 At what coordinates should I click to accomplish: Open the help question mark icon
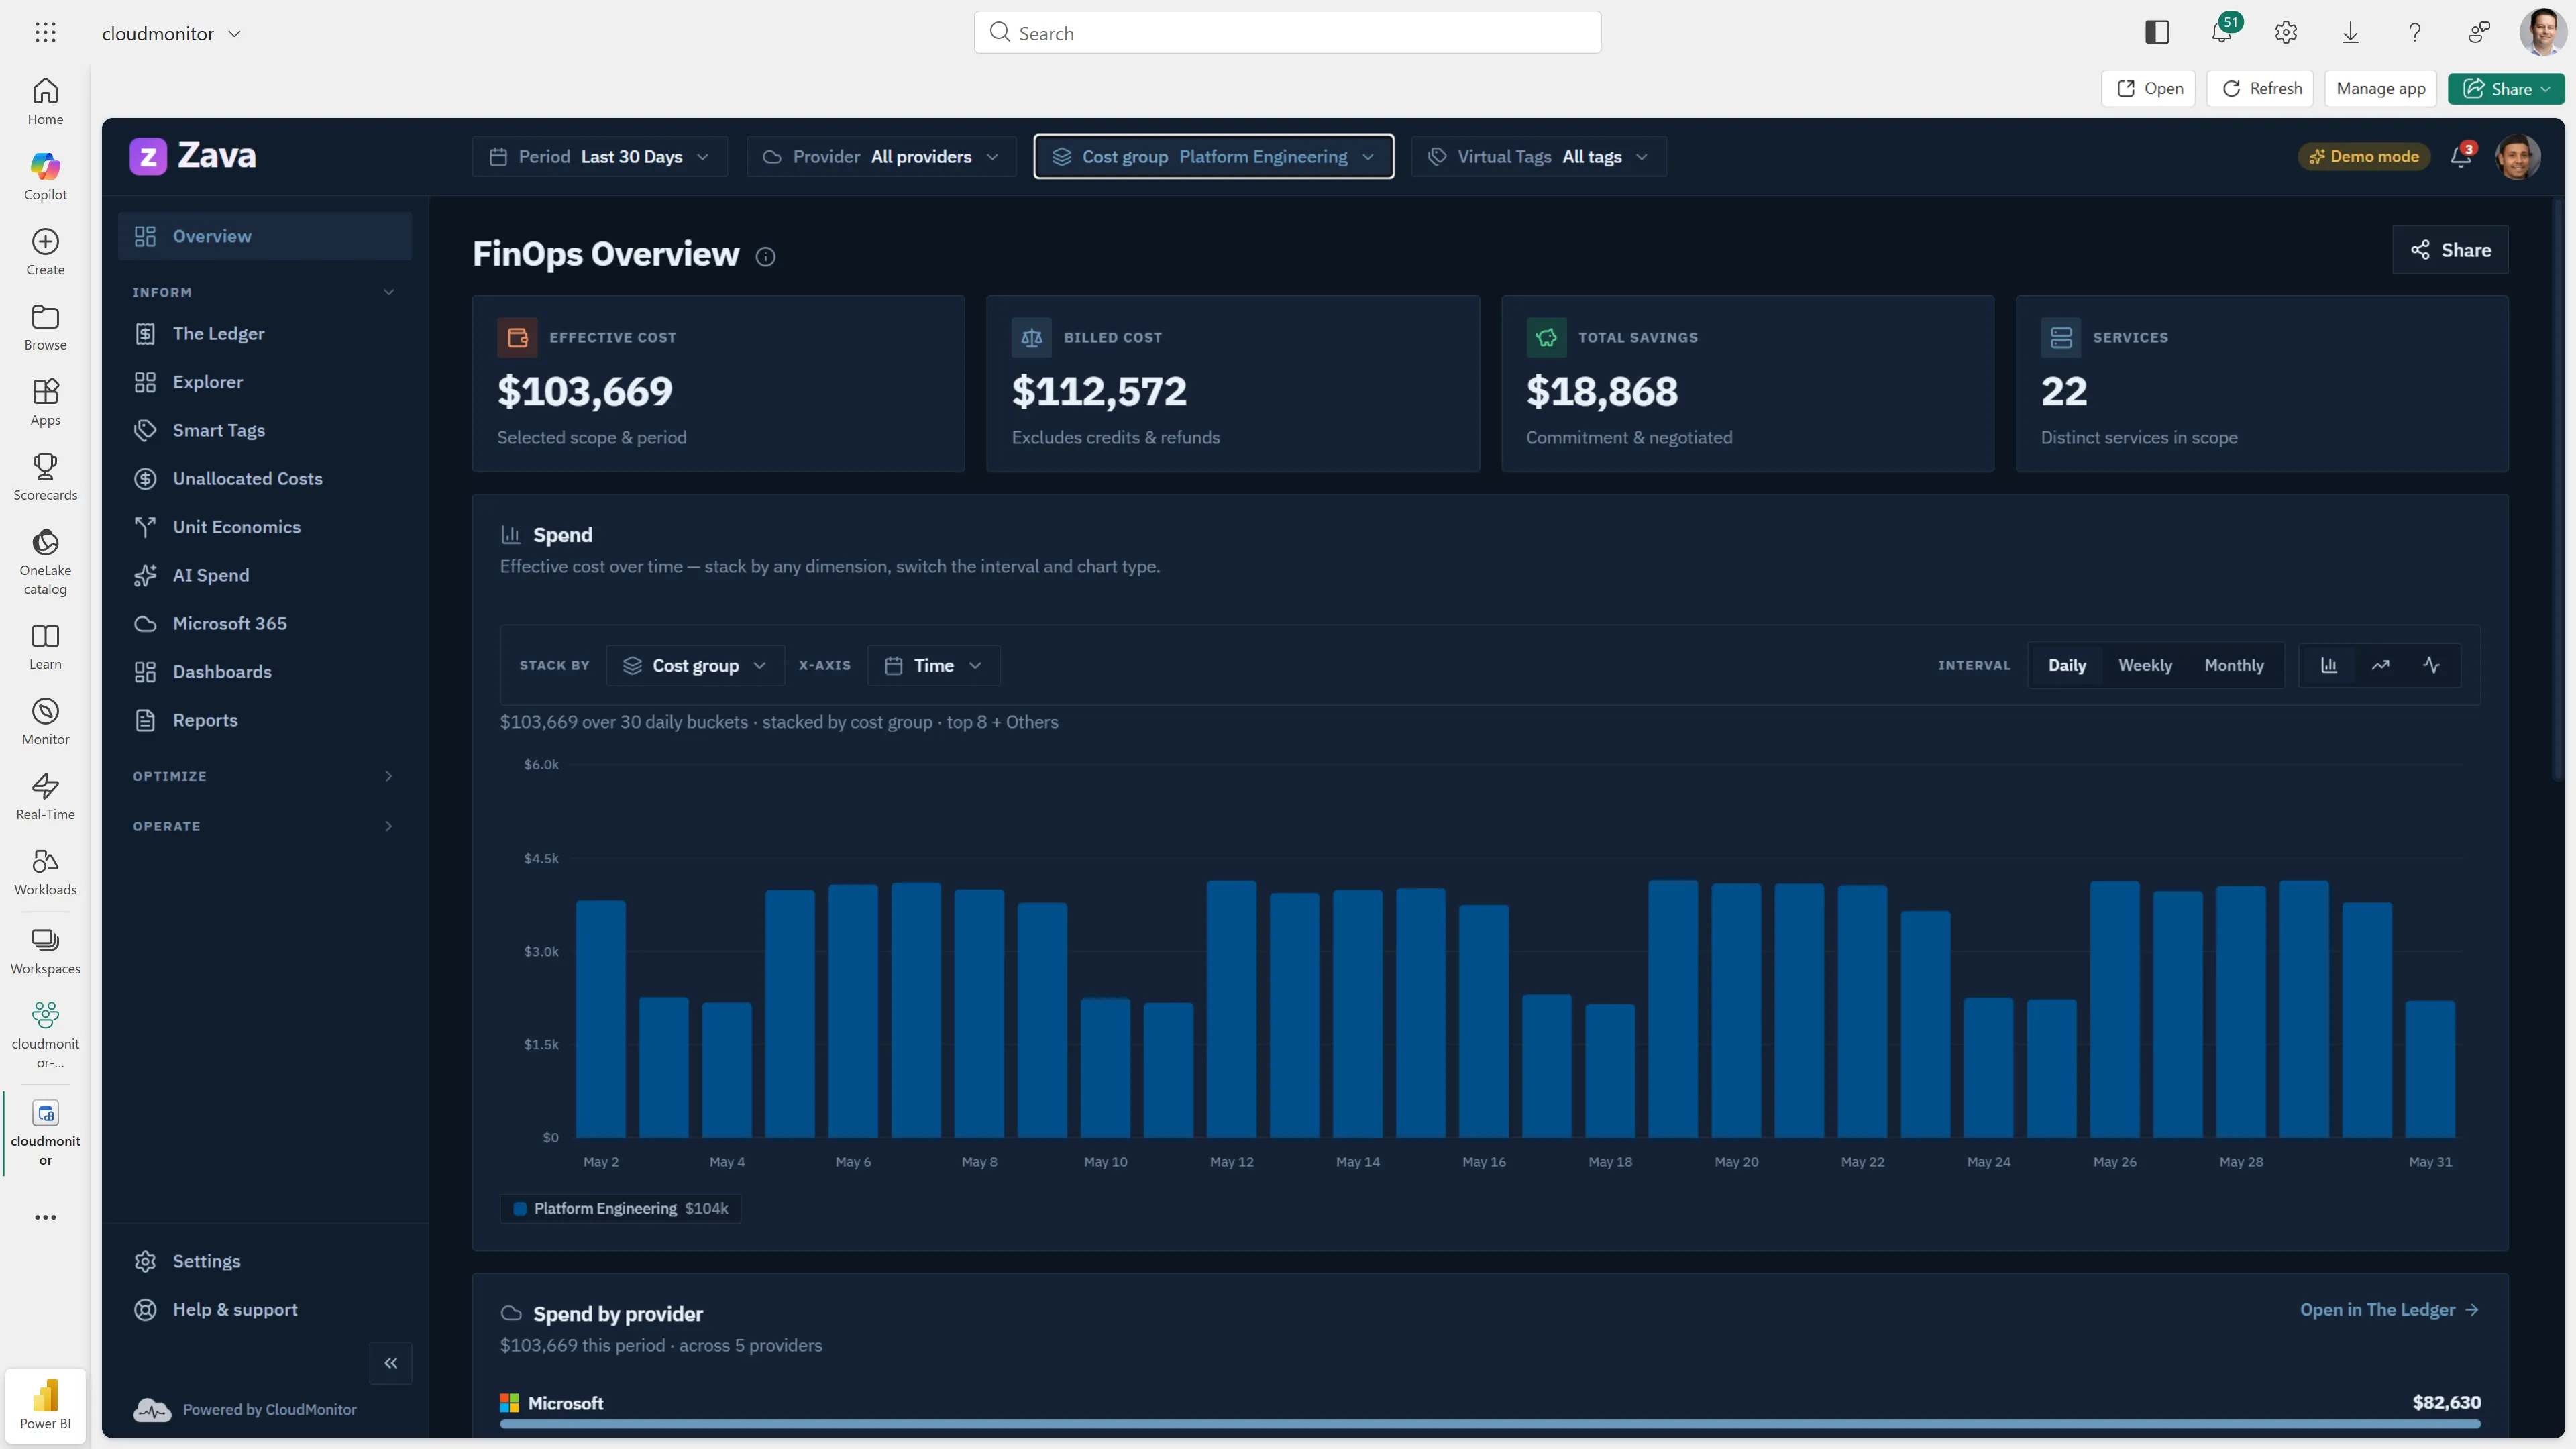click(x=2415, y=33)
